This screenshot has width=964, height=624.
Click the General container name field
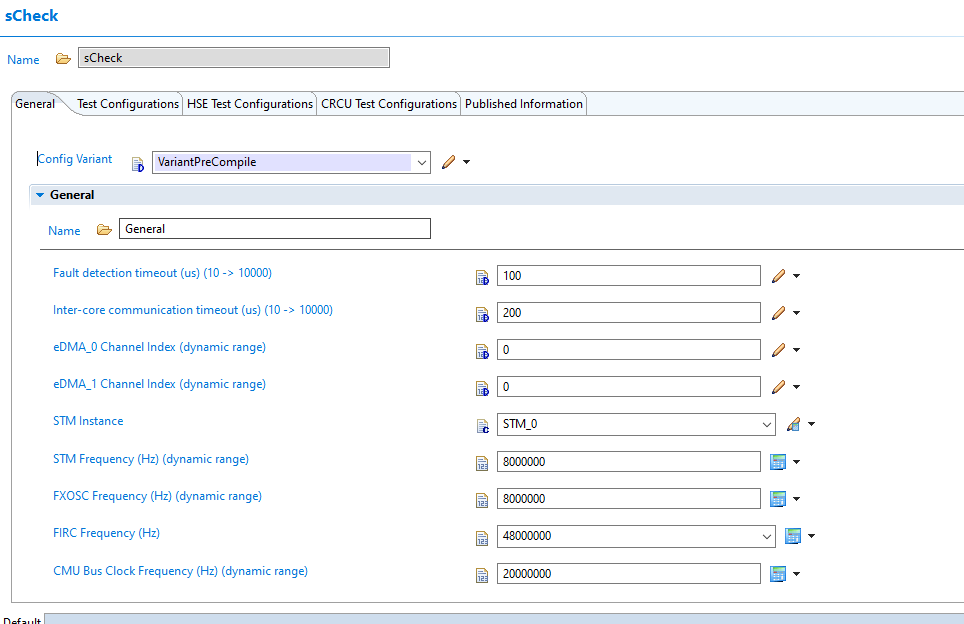point(275,229)
